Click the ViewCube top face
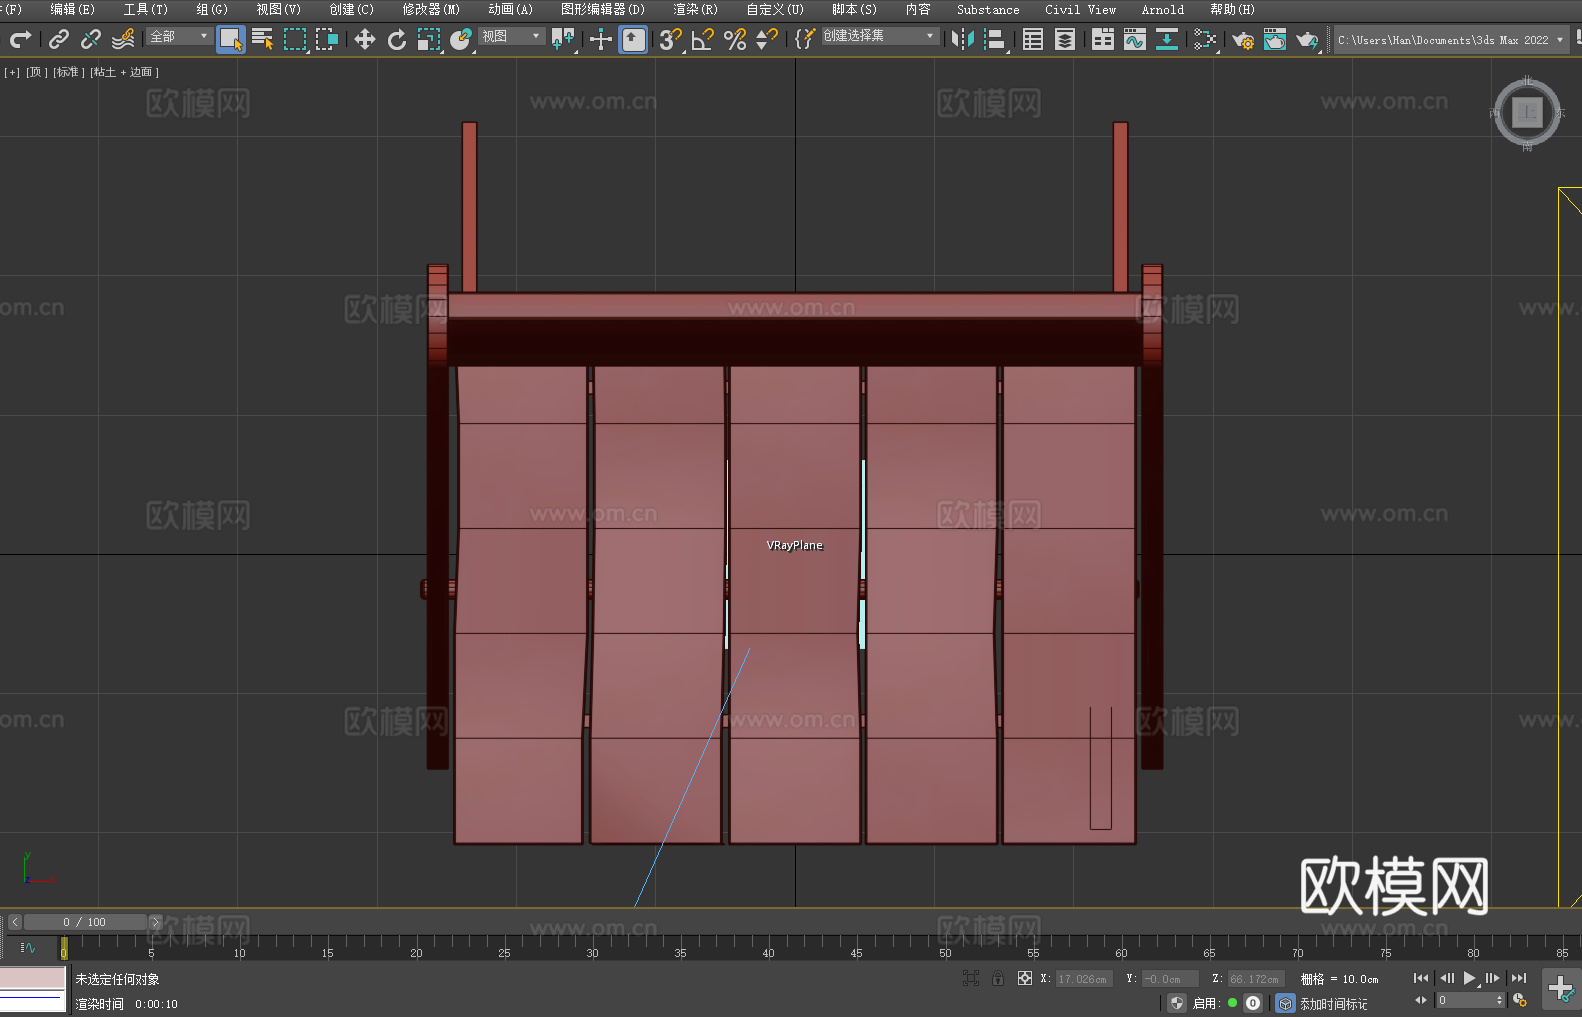 tap(1527, 112)
